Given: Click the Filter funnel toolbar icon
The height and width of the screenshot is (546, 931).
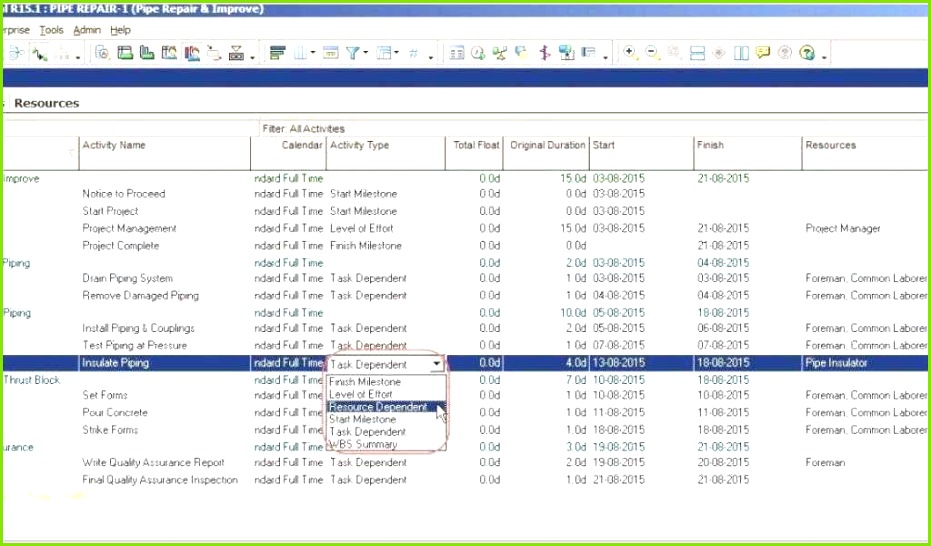Looking at the screenshot, I should [353, 53].
